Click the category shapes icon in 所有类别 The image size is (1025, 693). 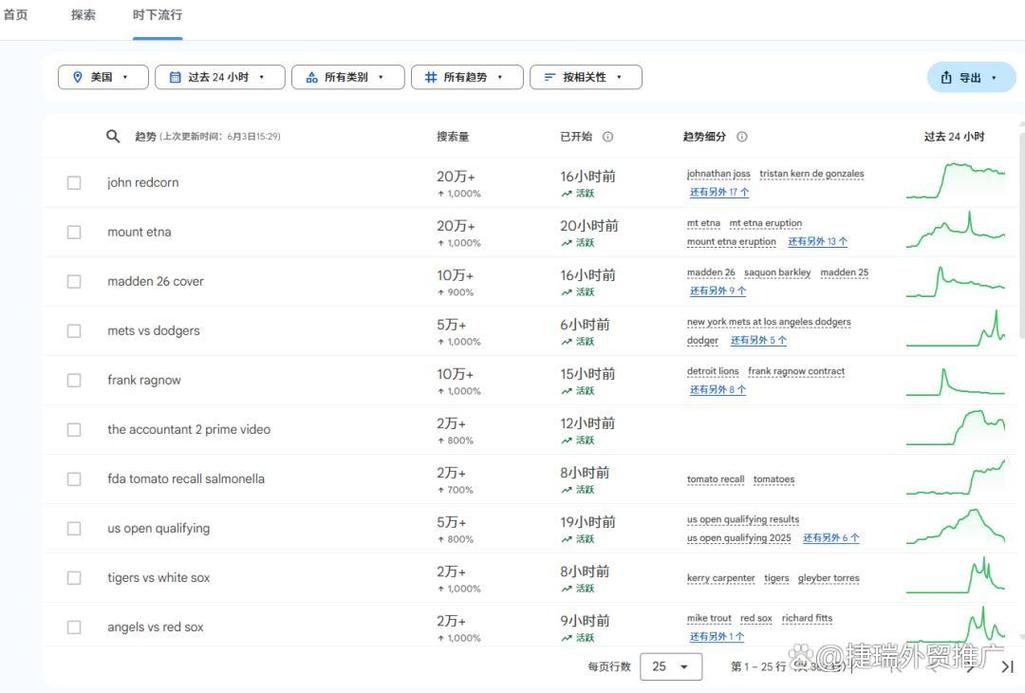[x=312, y=77]
